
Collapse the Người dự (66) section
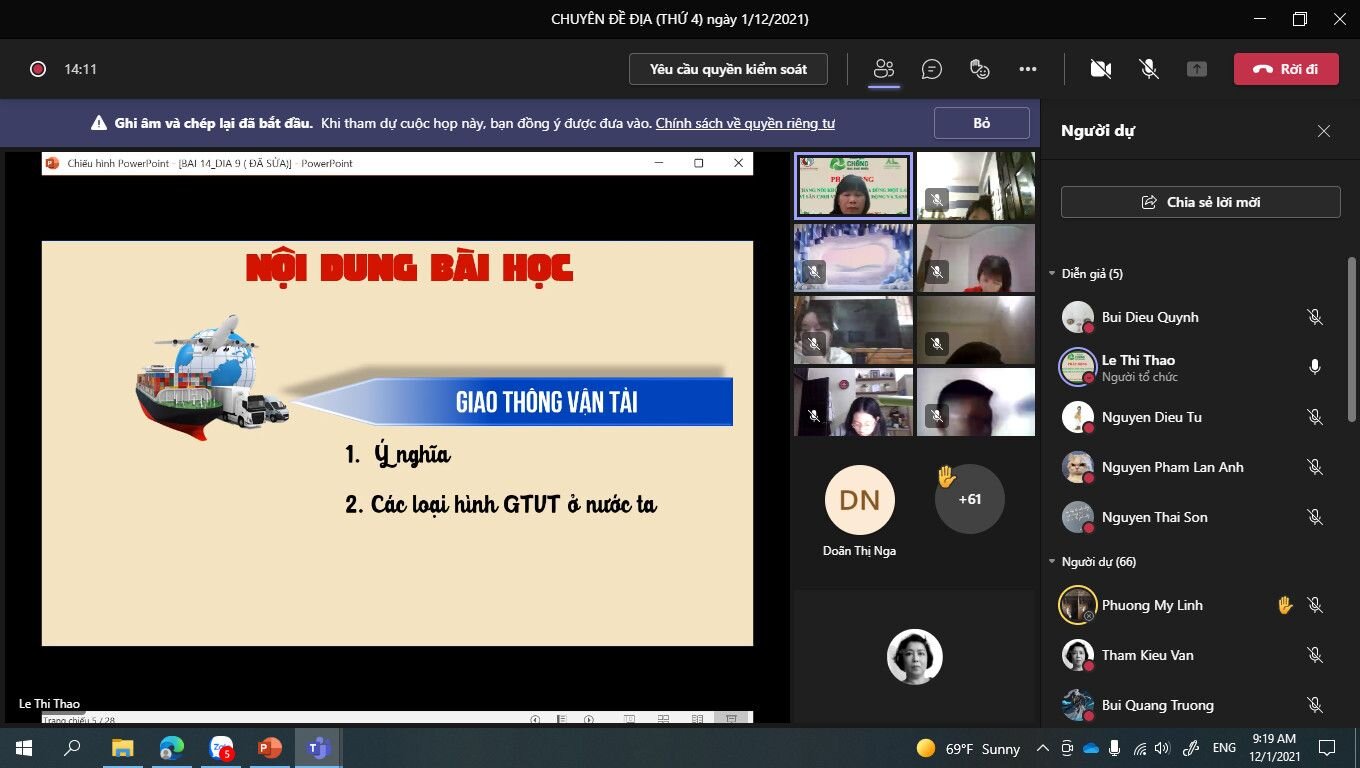point(1051,561)
